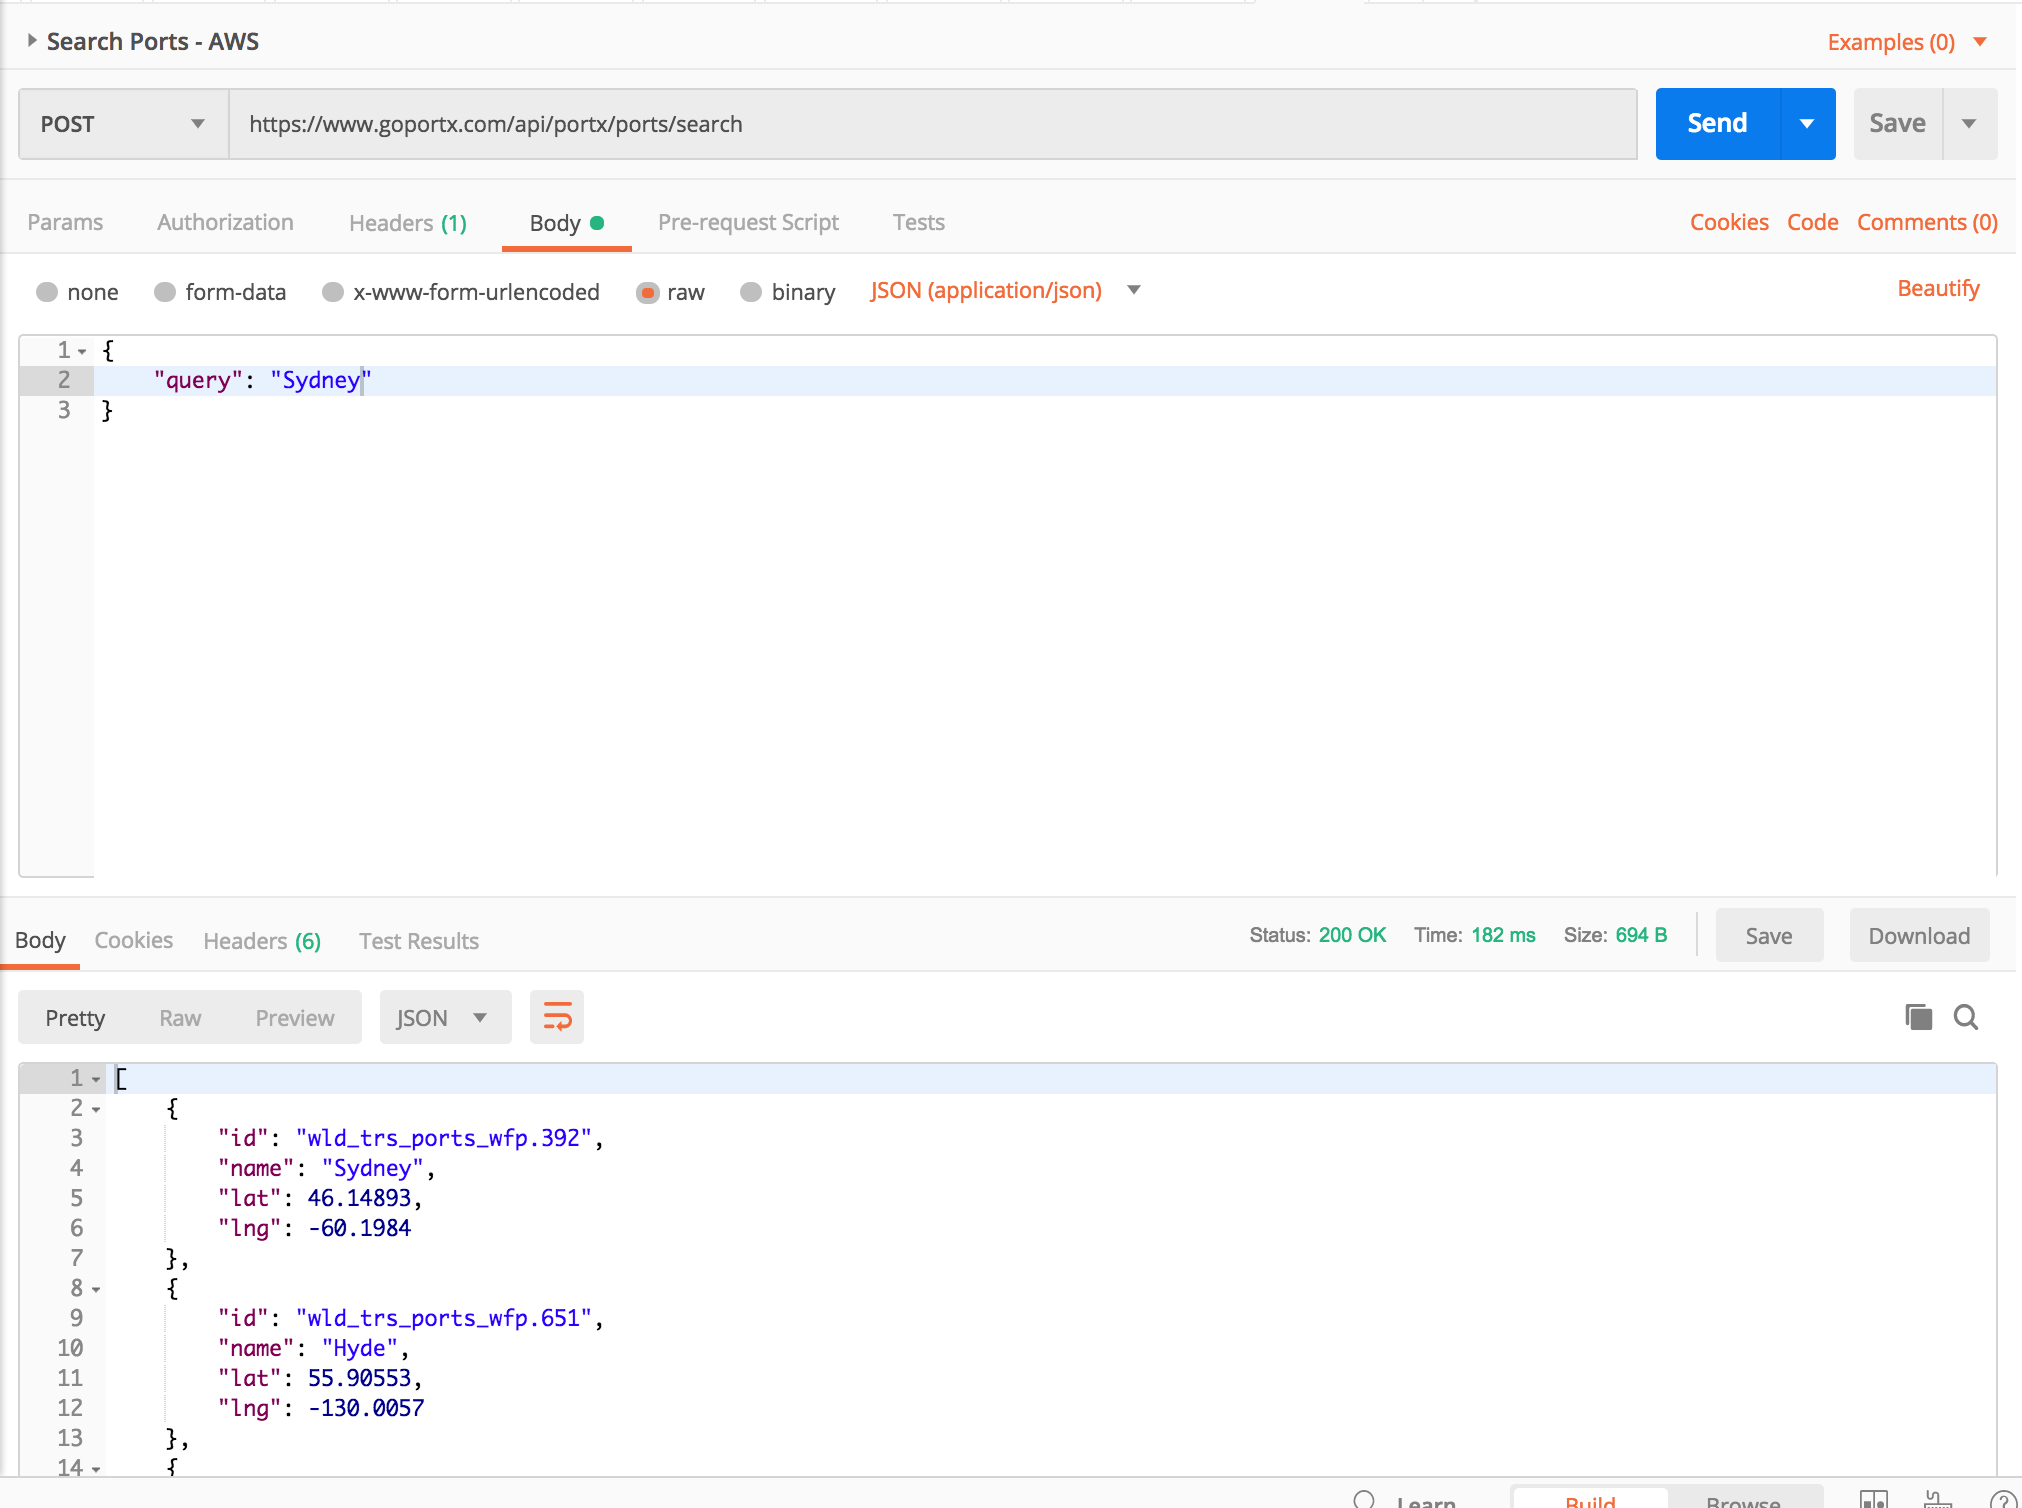Image resolution: width=2022 pixels, height=1508 pixels.
Task: Click the Beautify link
Action: point(1937,289)
